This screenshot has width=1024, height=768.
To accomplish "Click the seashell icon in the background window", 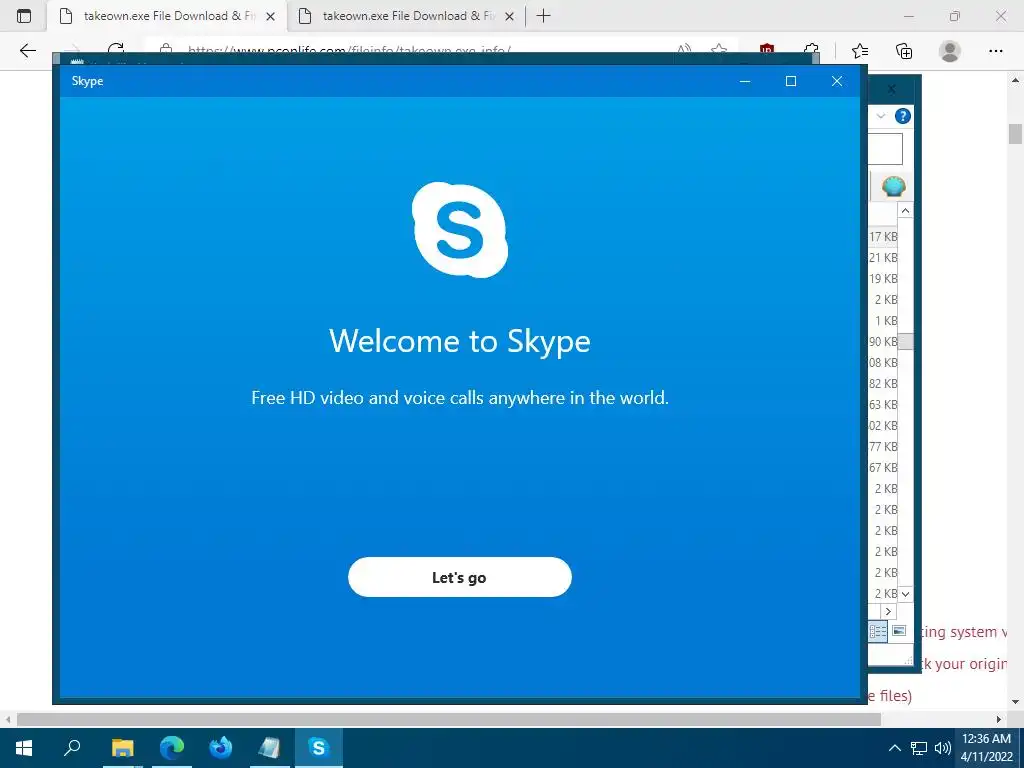I will 893,187.
